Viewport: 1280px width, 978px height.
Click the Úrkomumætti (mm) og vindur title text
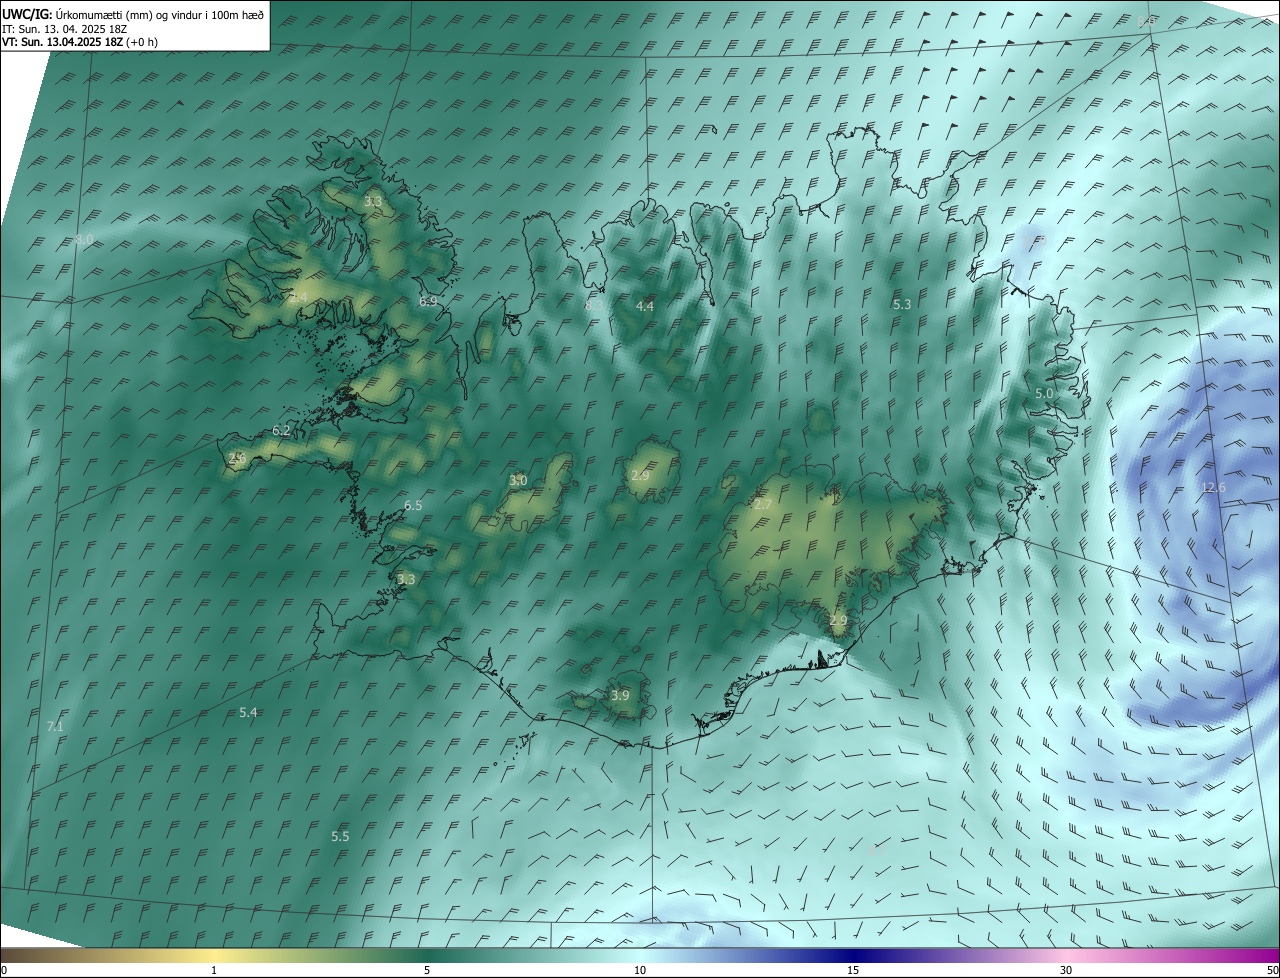pyautogui.click(x=160, y=15)
